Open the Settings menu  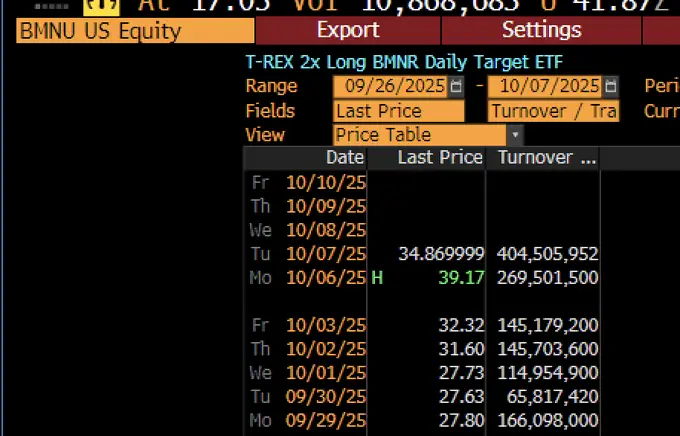(541, 30)
